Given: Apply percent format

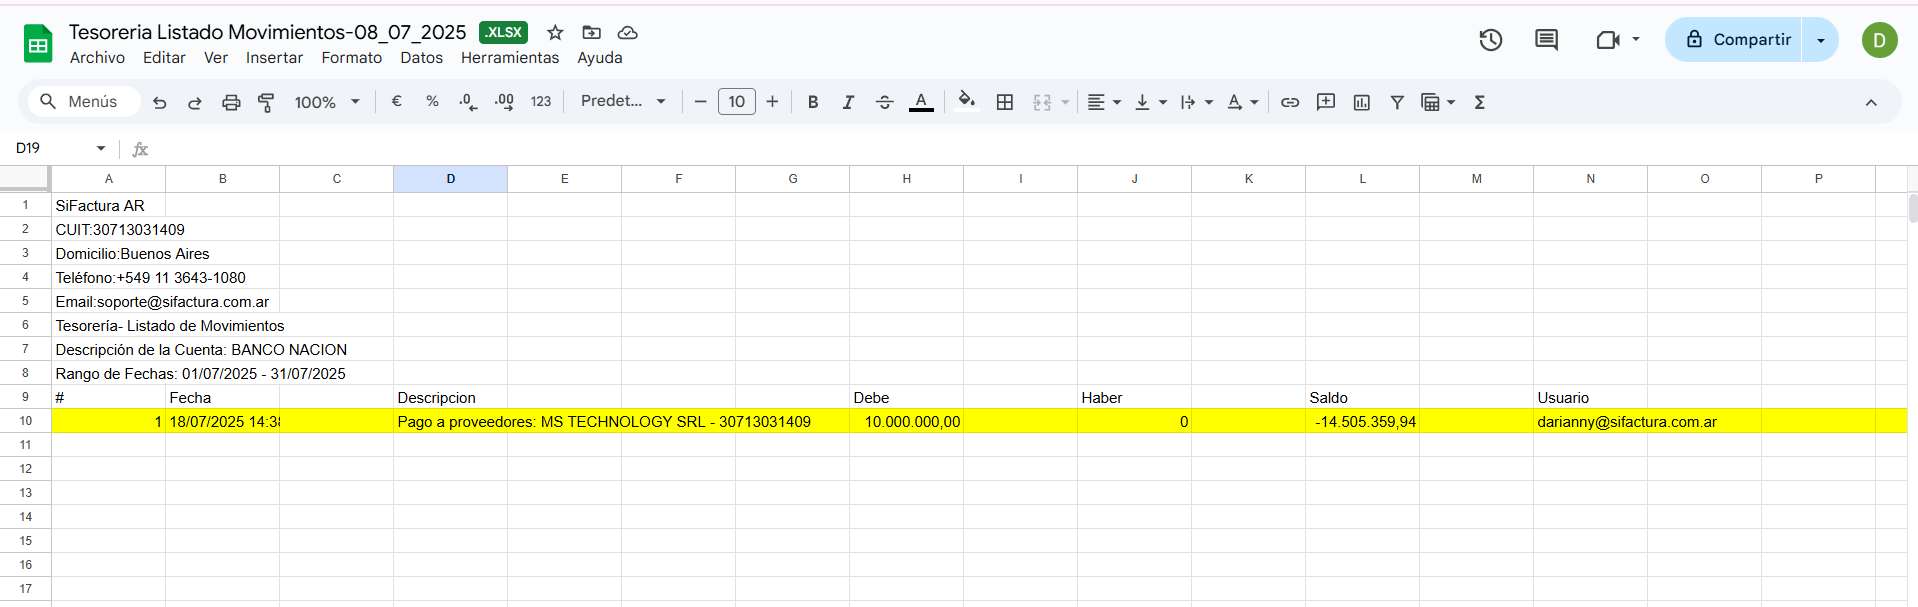Looking at the screenshot, I should tap(432, 101).
